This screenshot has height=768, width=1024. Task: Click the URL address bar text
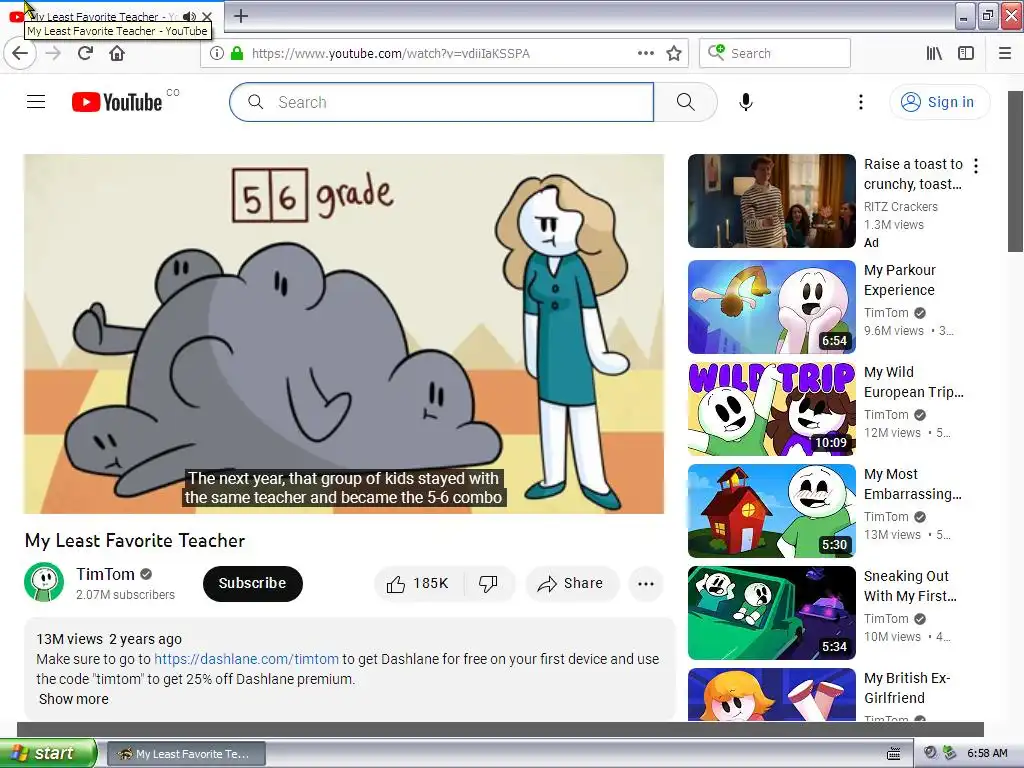[391, 54]
